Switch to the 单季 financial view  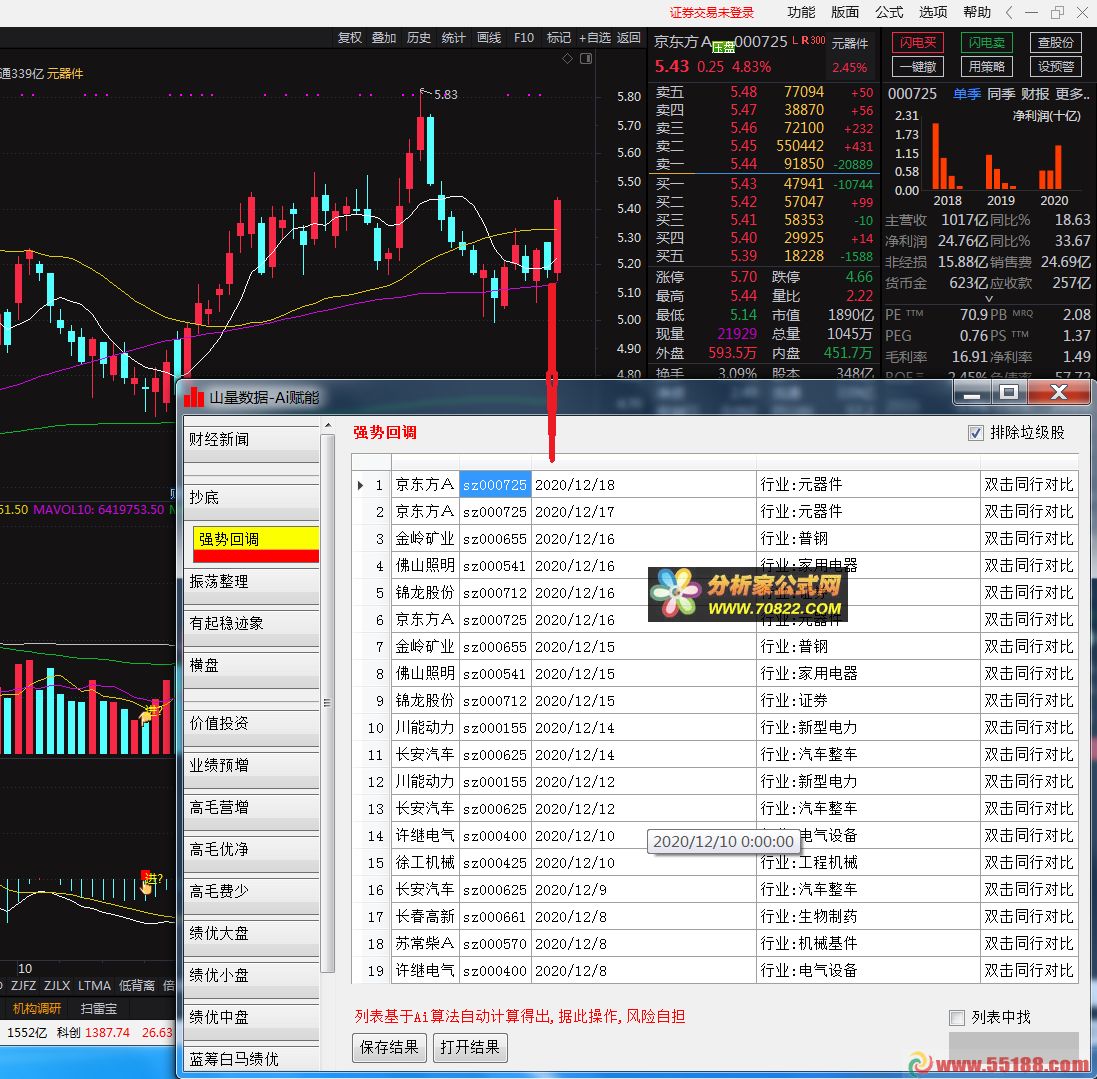pos(966,94)
